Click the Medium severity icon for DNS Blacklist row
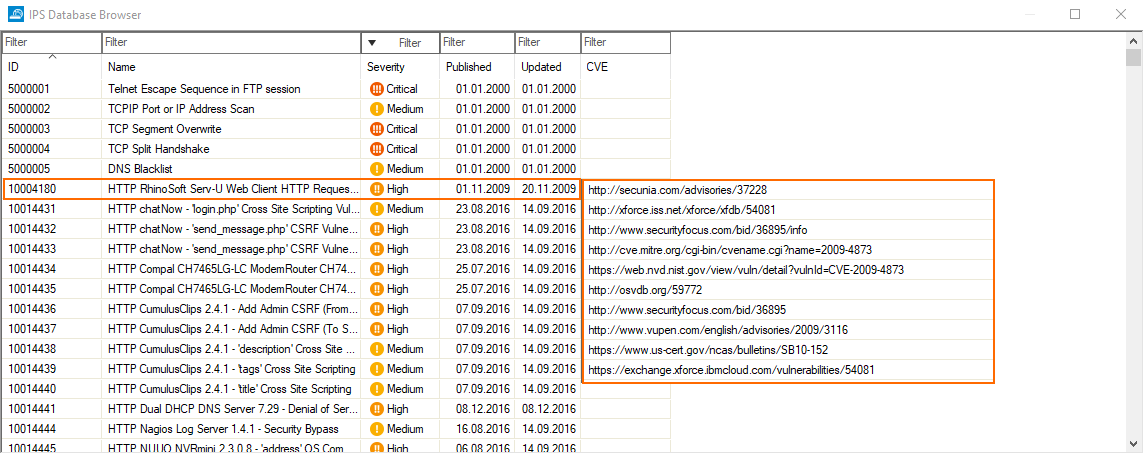1144x453 pixels. 377,169
